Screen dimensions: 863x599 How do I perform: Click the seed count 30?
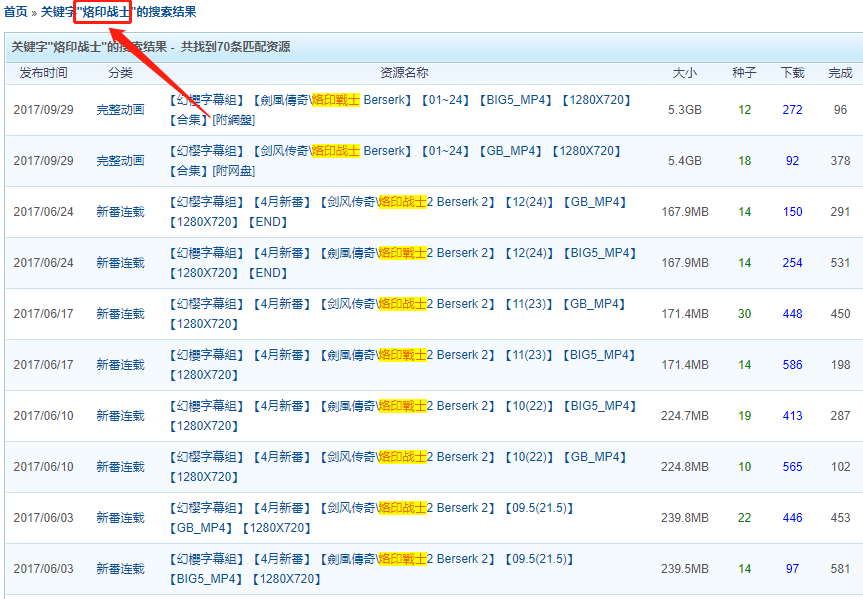tap(745, 314)
